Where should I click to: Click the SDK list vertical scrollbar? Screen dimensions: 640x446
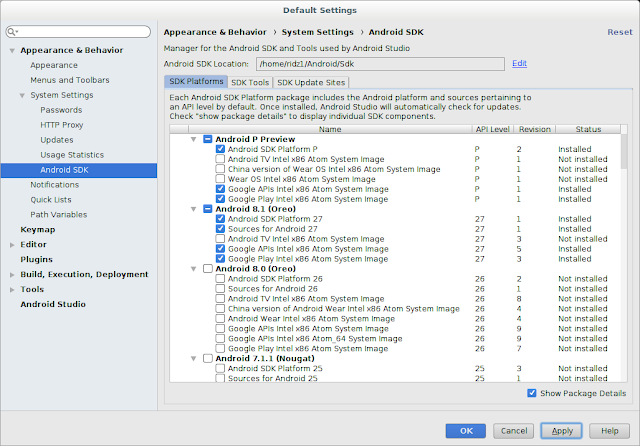click(x=624, y=151)
